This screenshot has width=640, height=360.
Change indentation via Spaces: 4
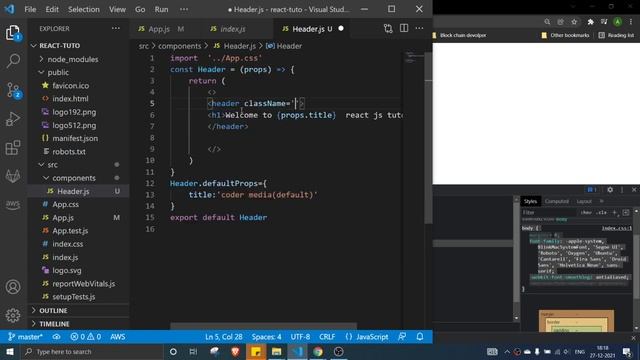click(x=266, y=337)
